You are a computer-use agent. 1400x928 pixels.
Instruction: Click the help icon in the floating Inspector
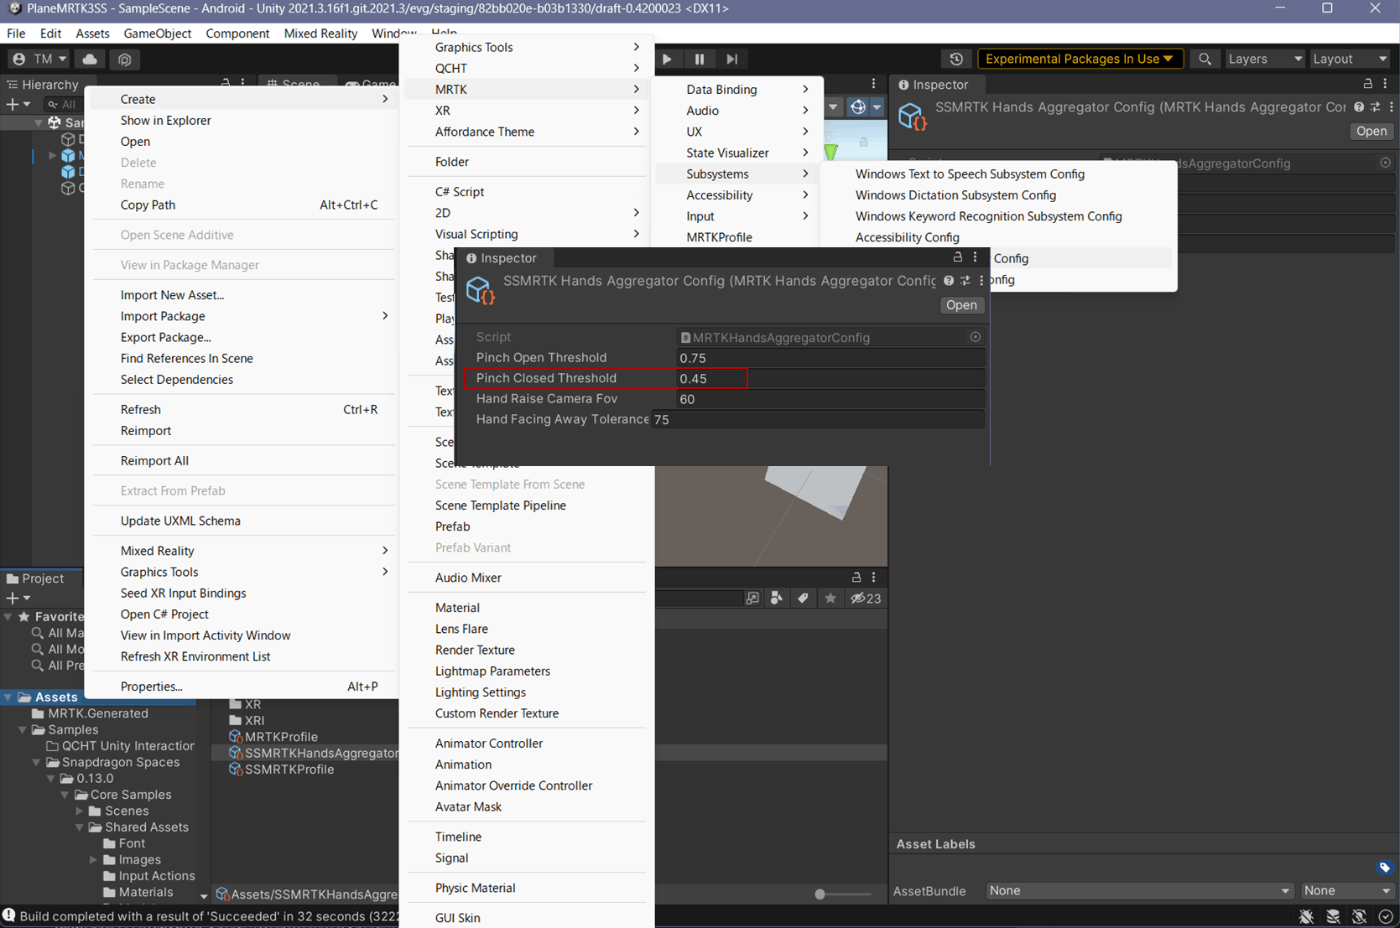(x=949, y=281)
